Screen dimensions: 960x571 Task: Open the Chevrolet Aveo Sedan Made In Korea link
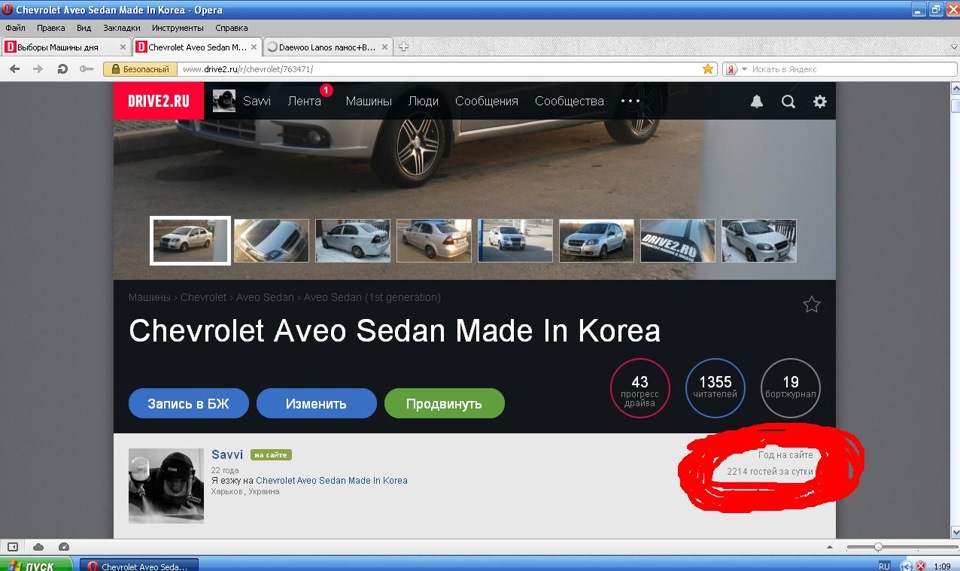click(331, 480)
